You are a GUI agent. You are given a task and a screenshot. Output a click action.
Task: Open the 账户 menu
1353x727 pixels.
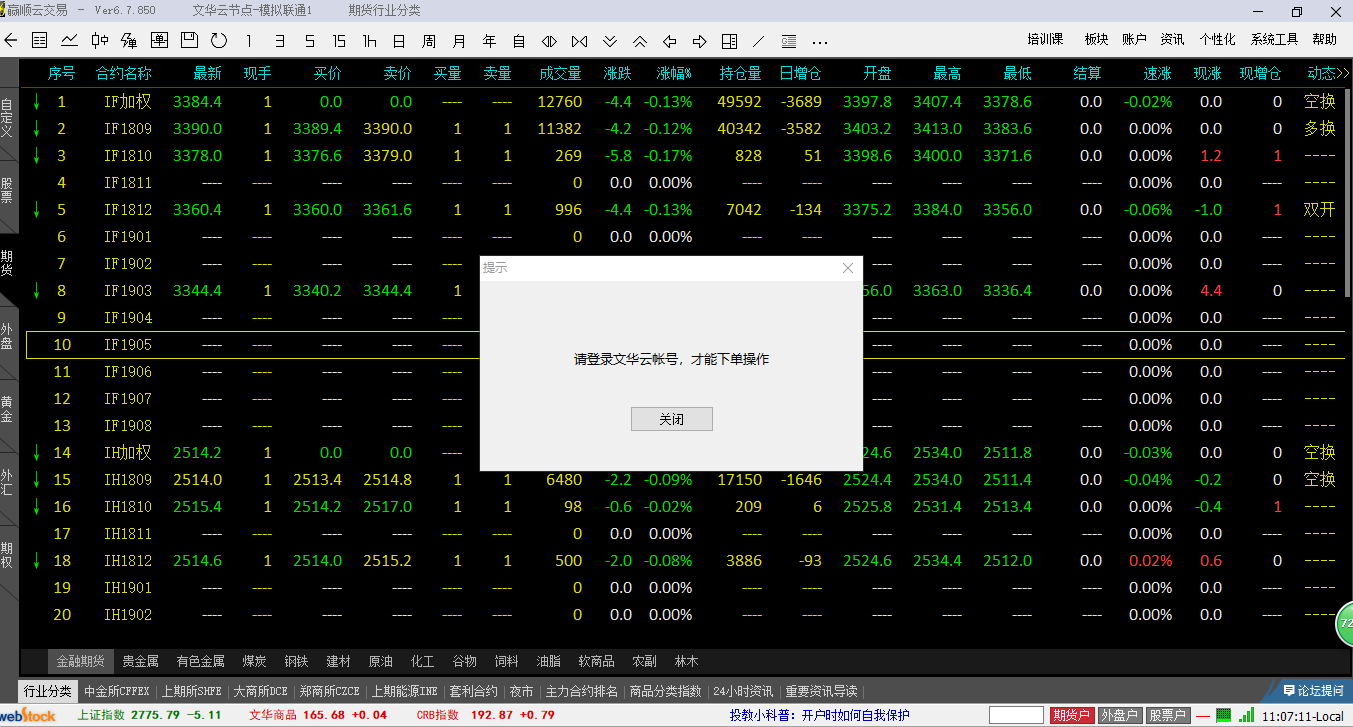coord(1134,40)
